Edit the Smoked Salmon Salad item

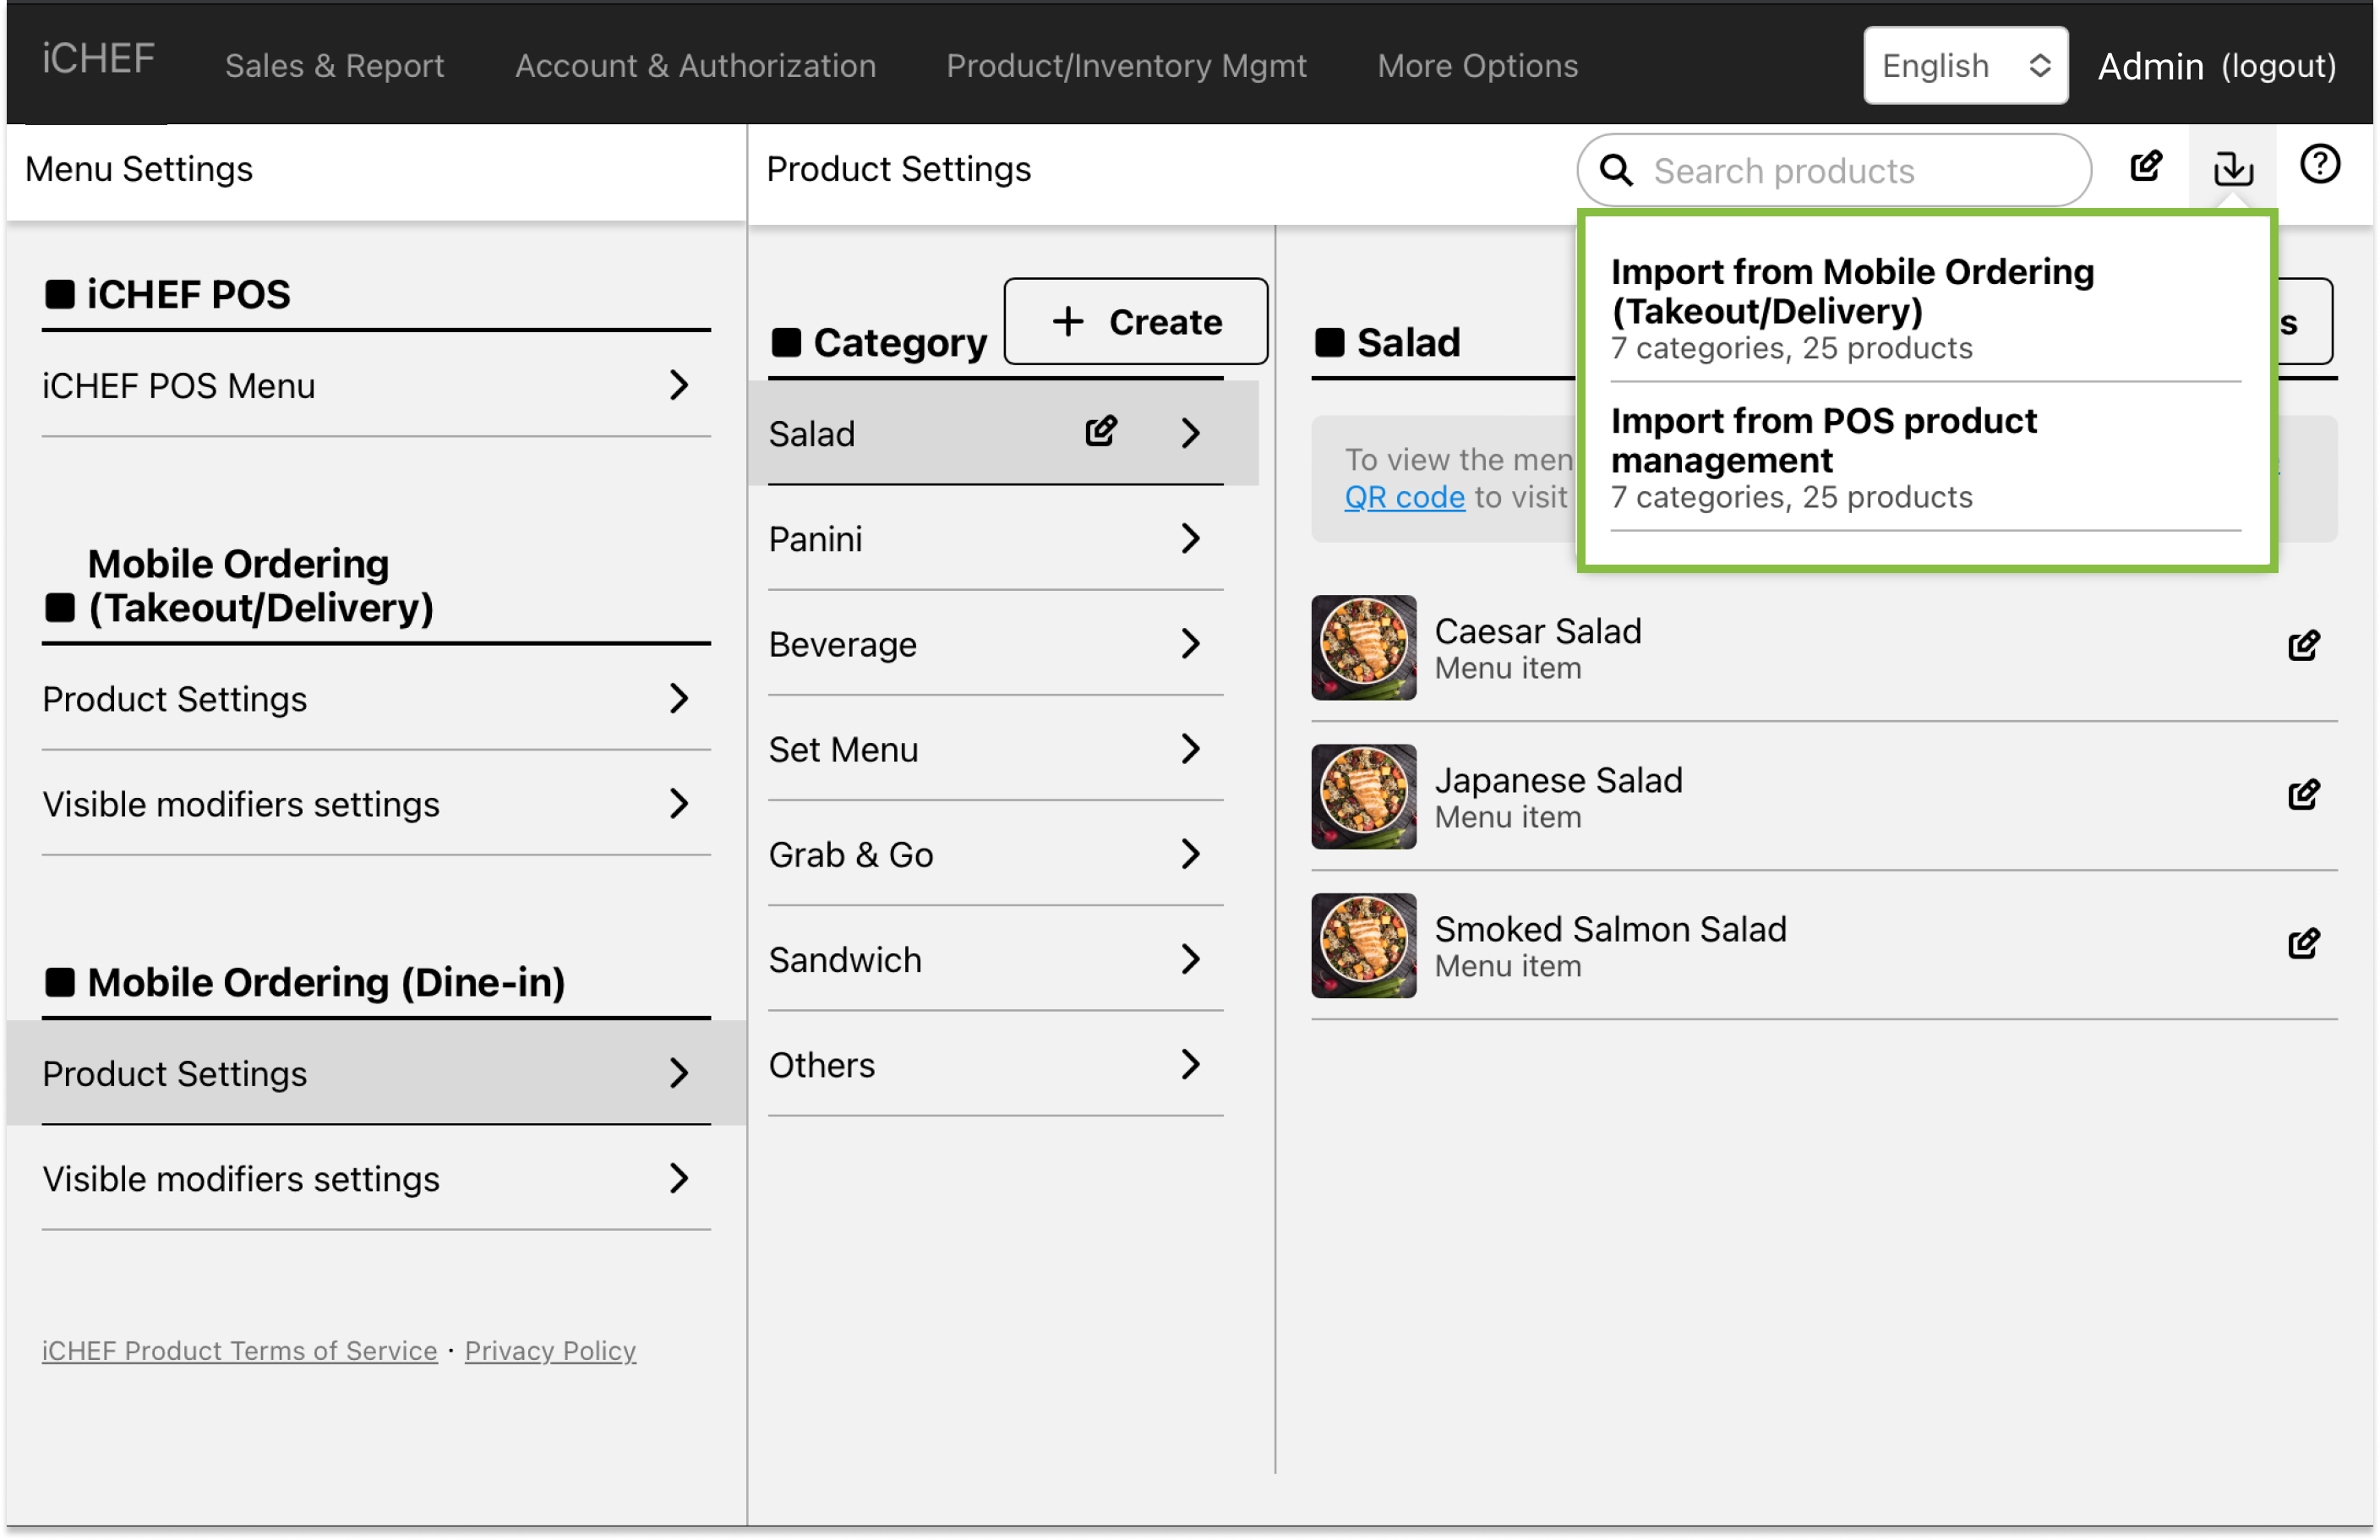[x=2303, y=944]
